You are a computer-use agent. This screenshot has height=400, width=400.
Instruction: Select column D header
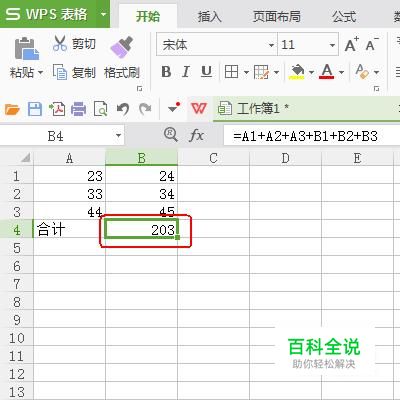(x=285, y=158)
